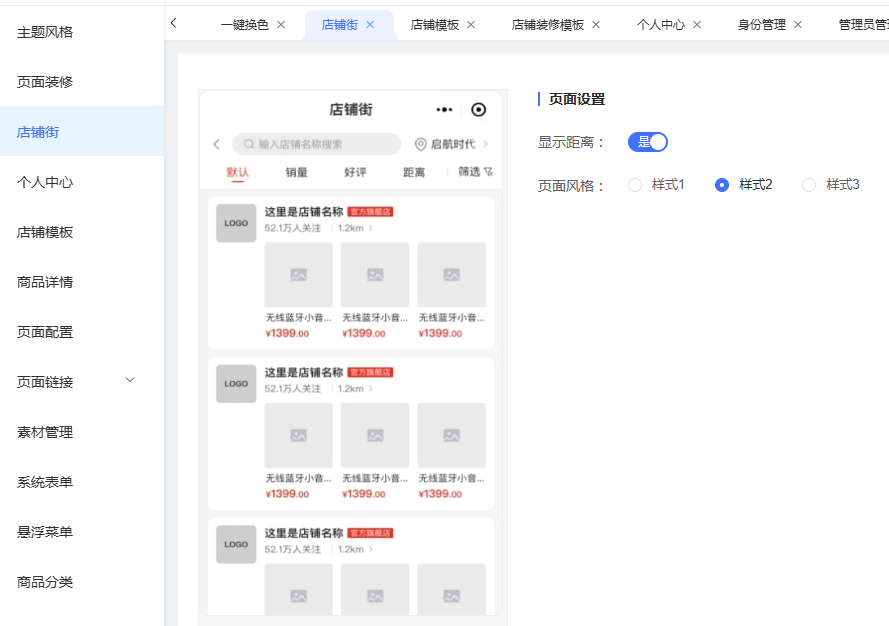Click the three-dot menu in phone preview
889x626 pixels.
pos(444,109)
